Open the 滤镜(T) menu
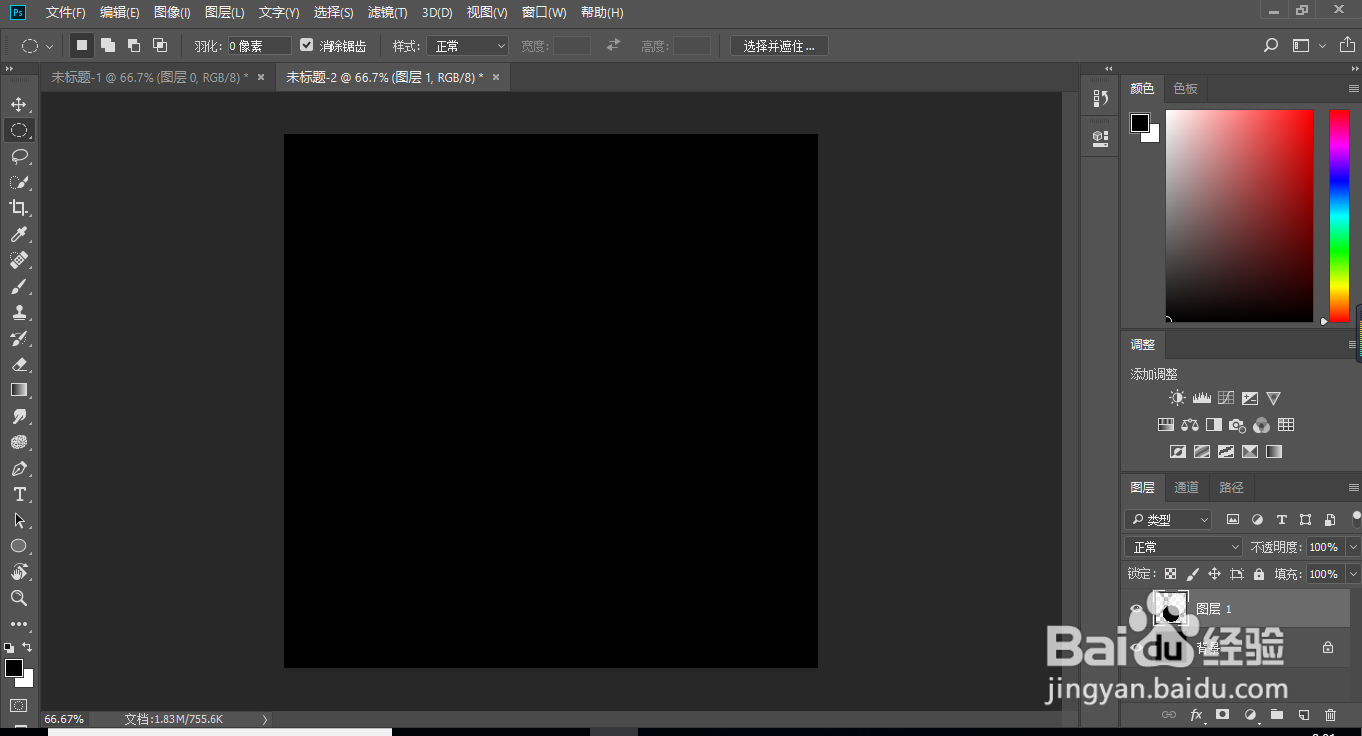 (x=388, y=13)
